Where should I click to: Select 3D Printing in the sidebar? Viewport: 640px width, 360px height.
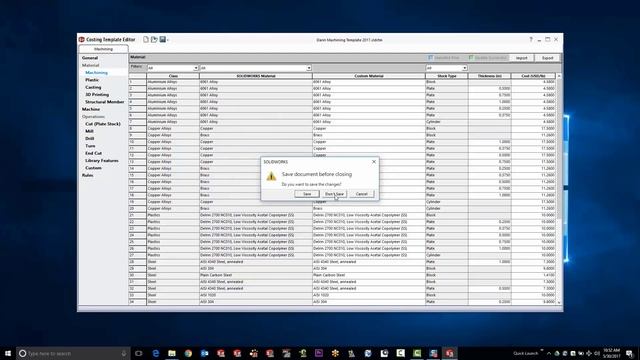97,95
